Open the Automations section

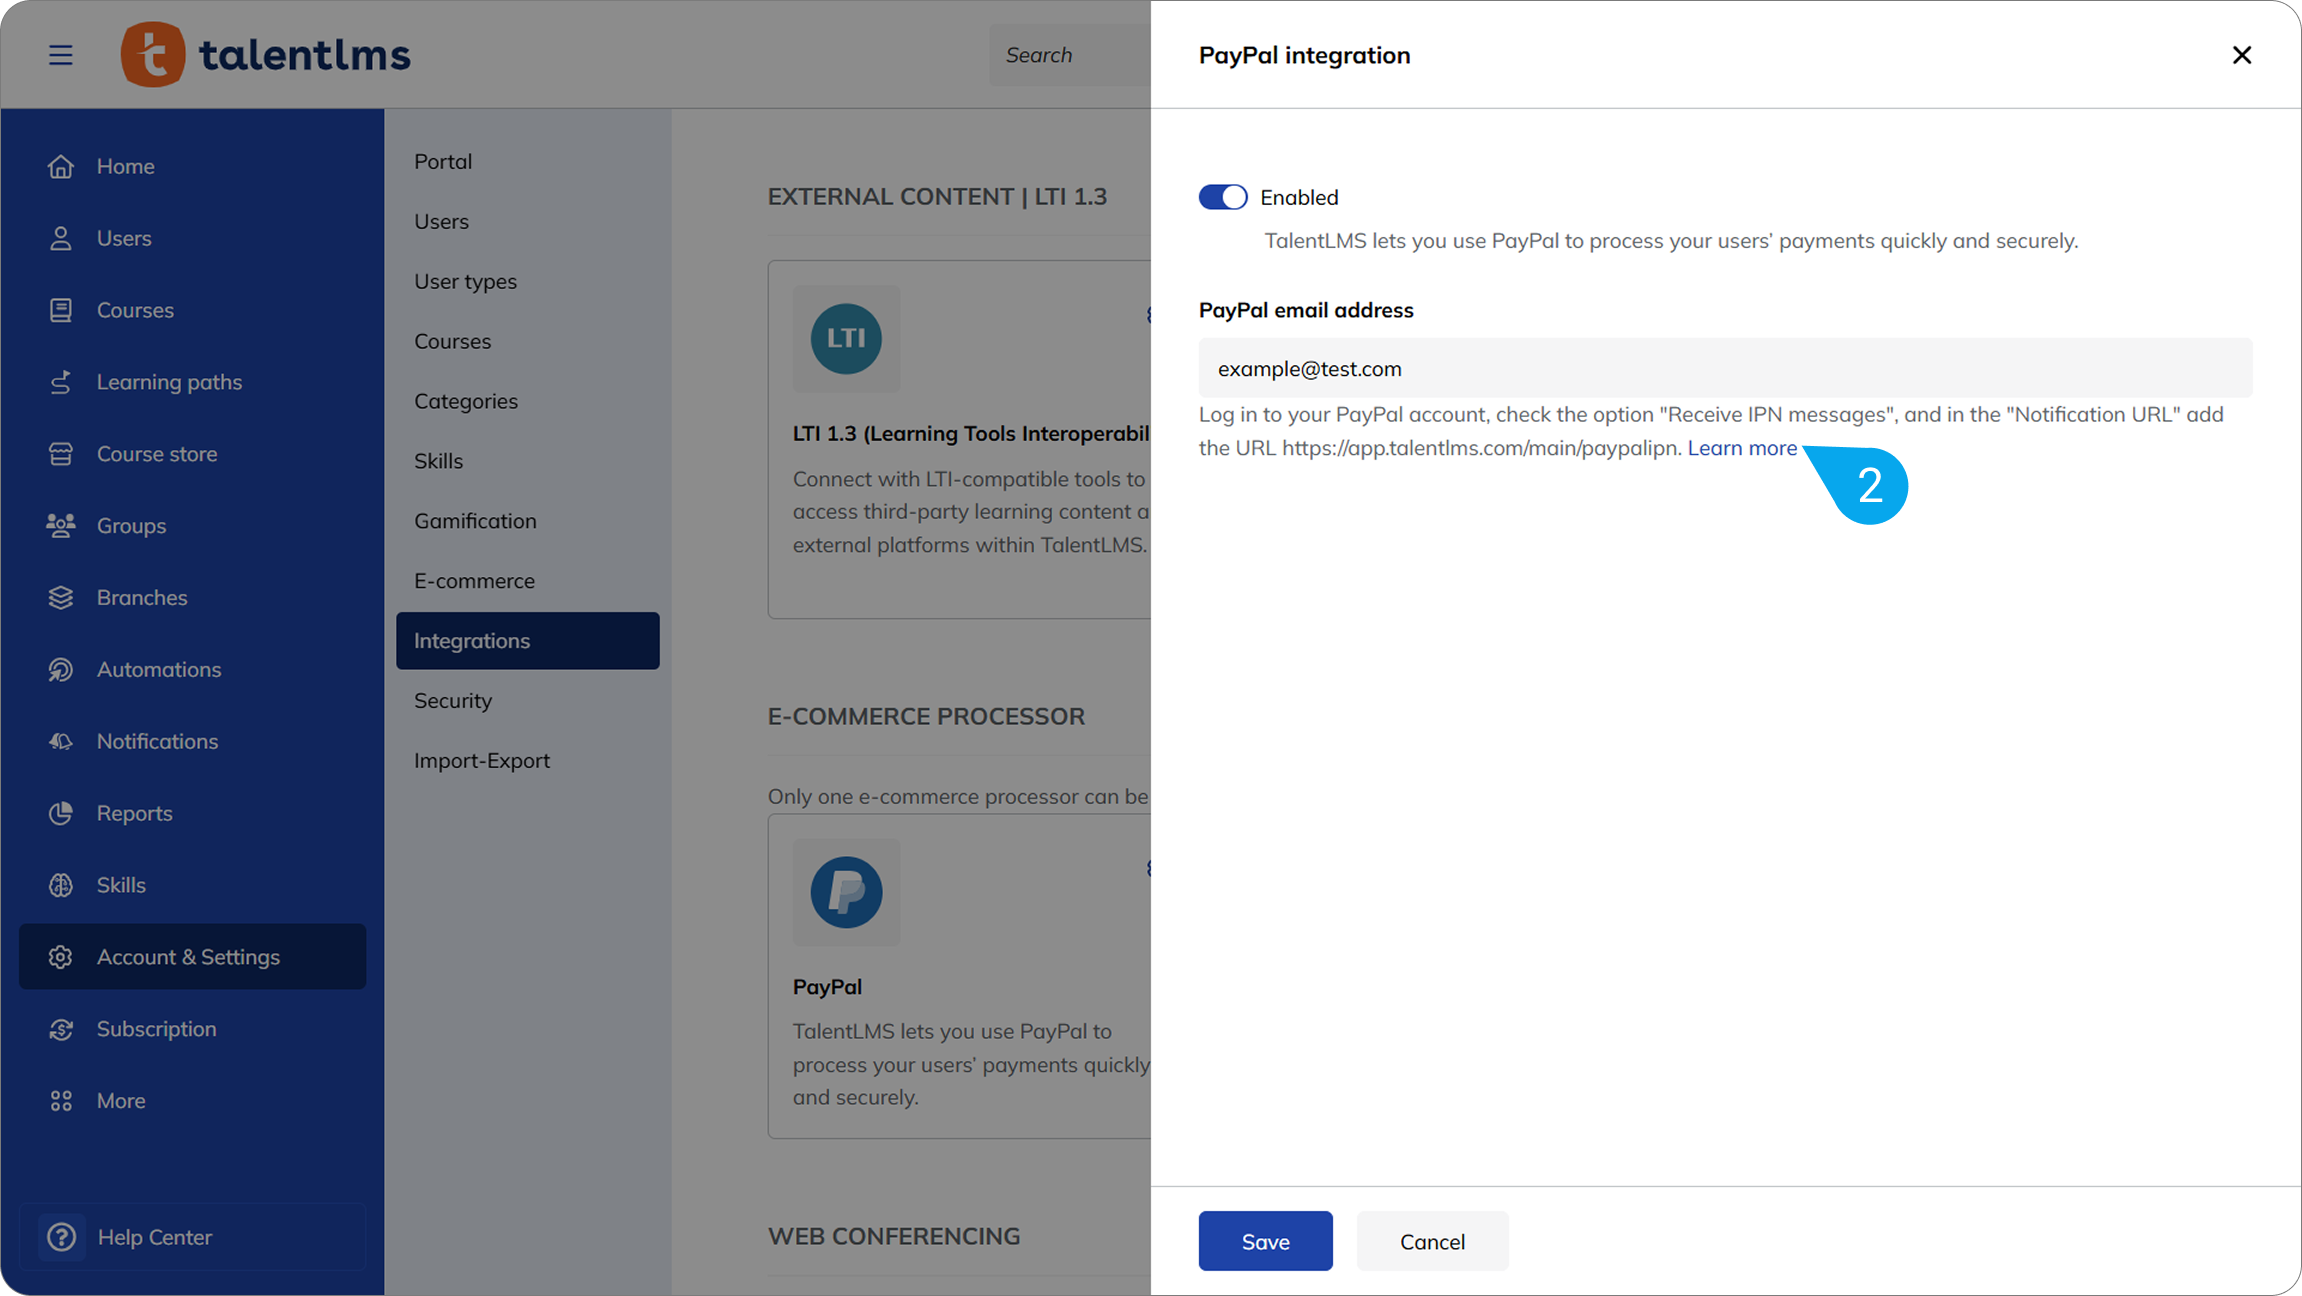coord(158,670)
